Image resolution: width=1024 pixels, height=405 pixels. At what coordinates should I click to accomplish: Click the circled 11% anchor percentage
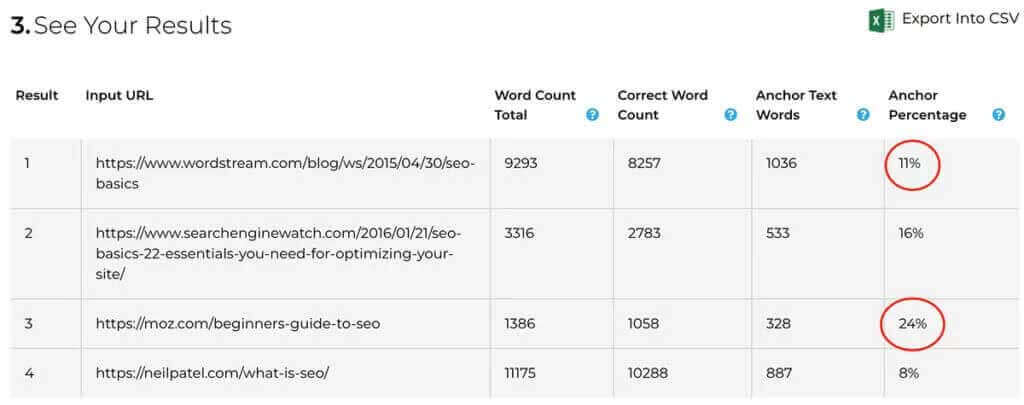click(909, 163)
